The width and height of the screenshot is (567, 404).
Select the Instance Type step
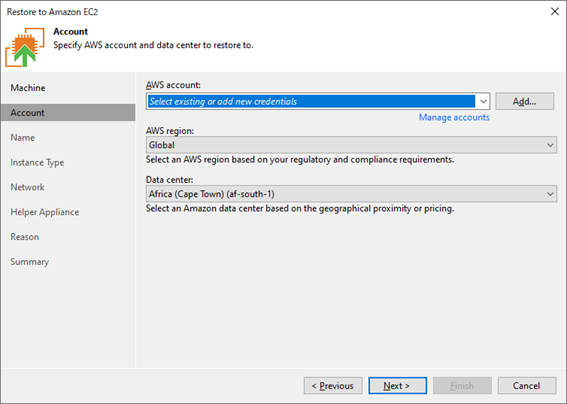[37, 162]
